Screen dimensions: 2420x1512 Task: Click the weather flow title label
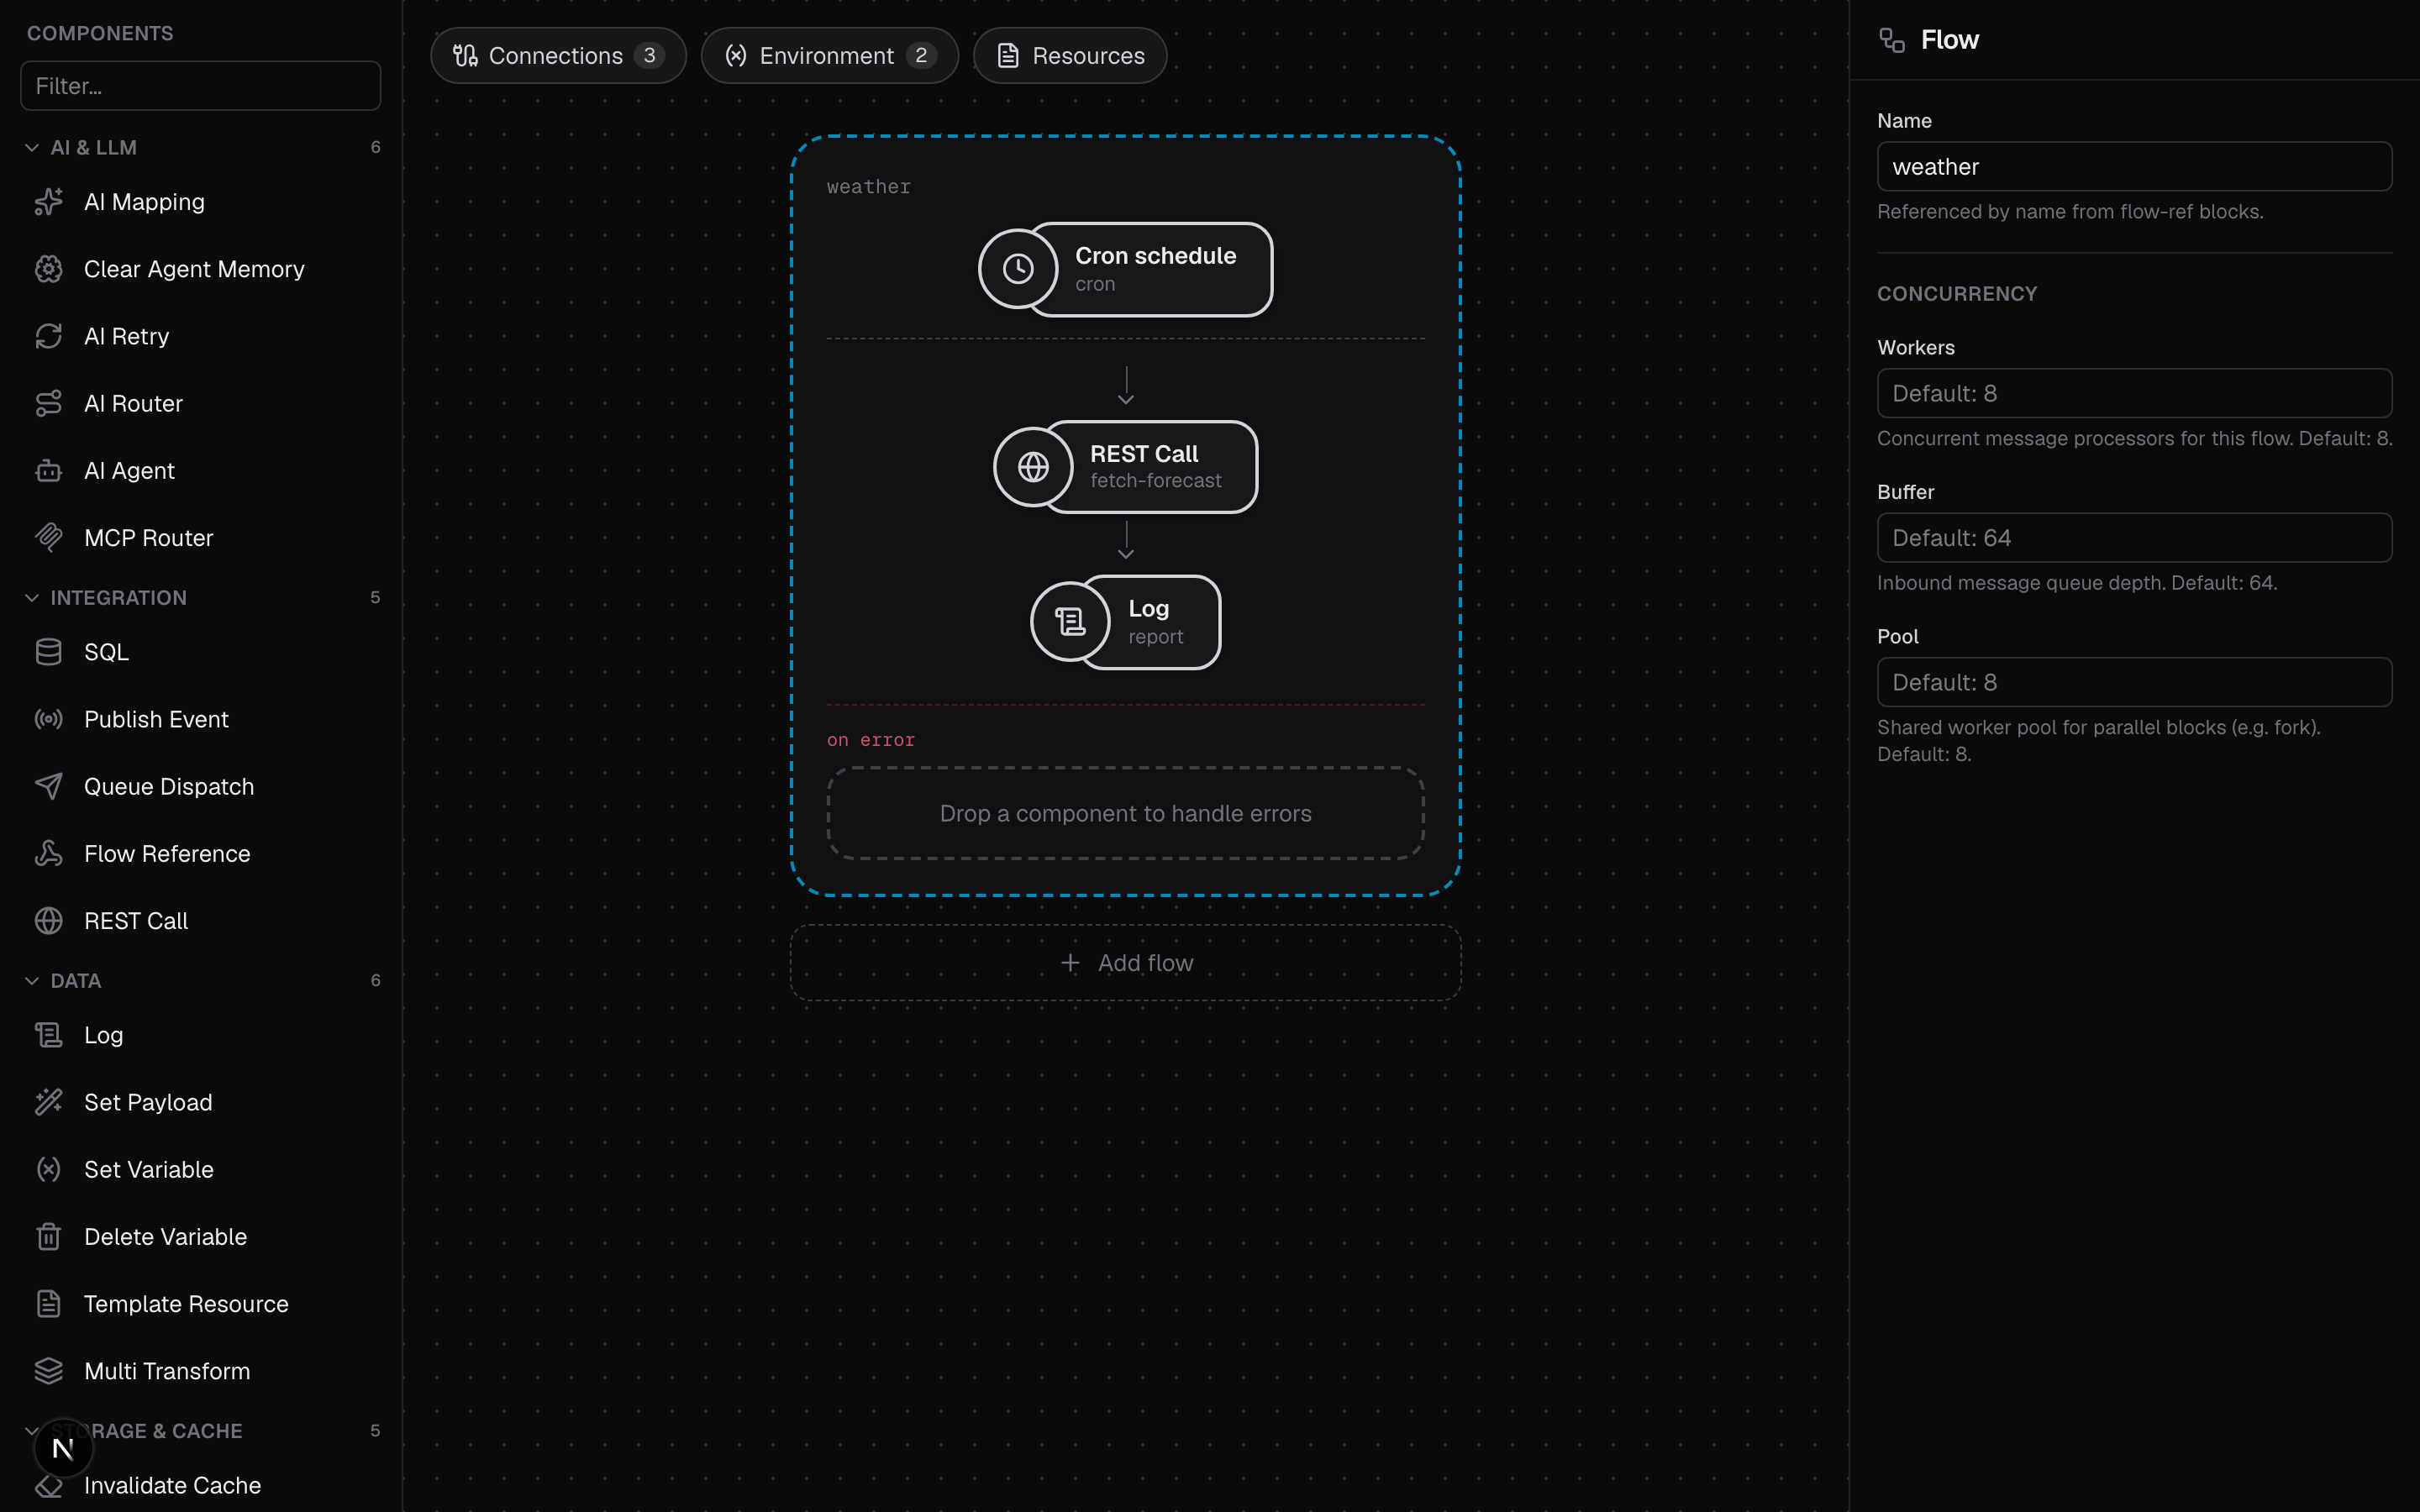(869, 187)
